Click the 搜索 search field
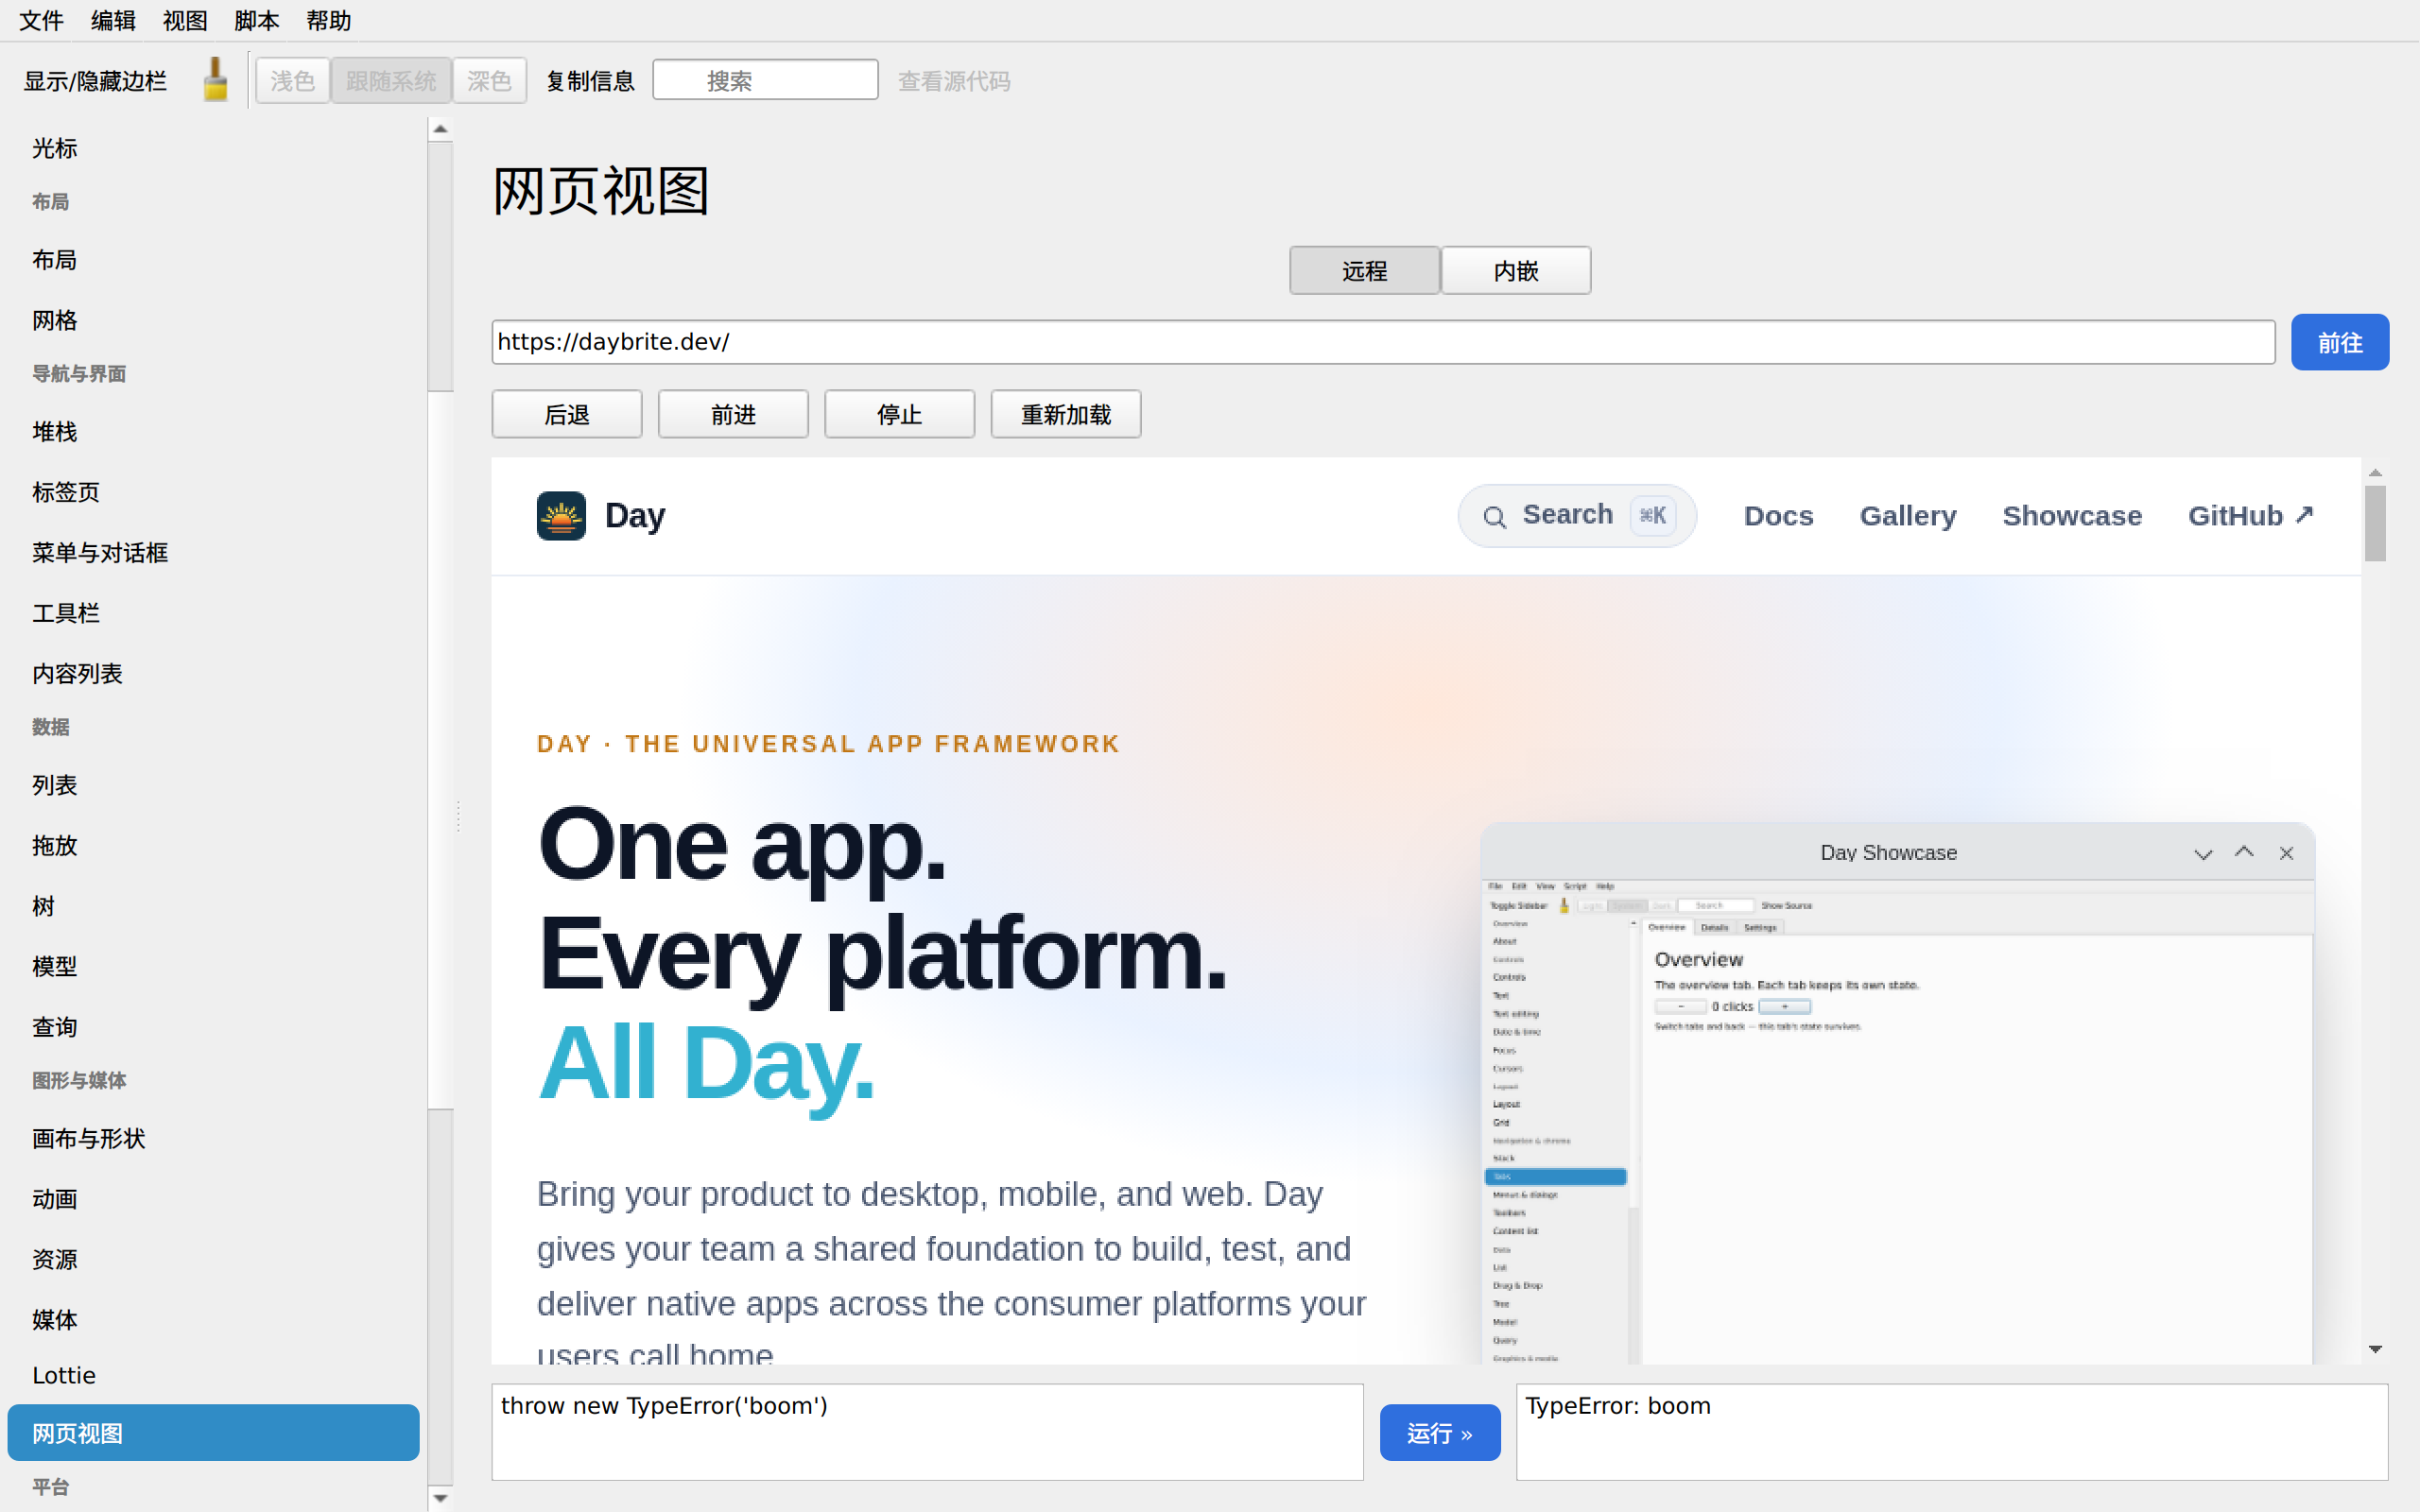The image size is (2420, 1512). tap(765, 81)
